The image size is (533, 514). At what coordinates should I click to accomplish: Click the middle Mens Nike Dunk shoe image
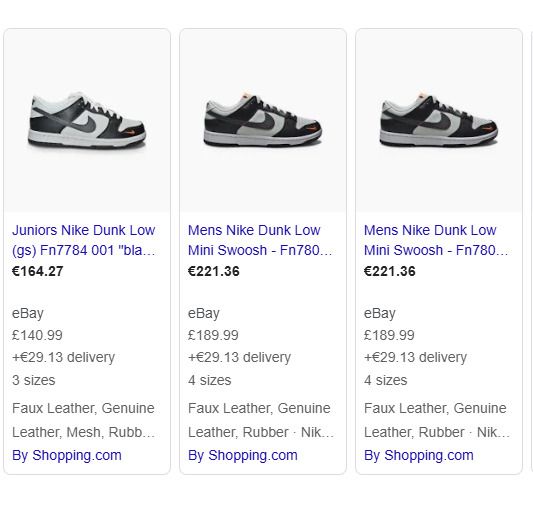click(263, 121)
